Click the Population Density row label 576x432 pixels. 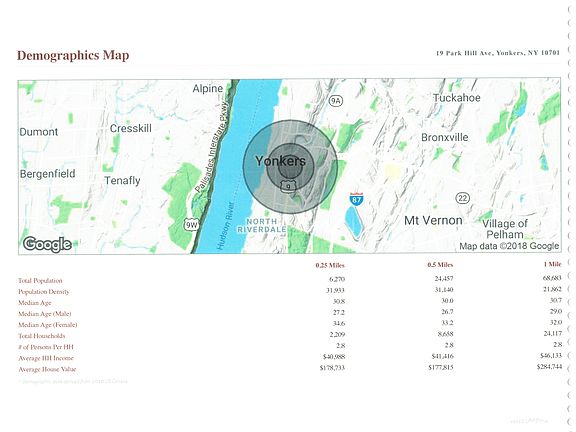[44, 292]
